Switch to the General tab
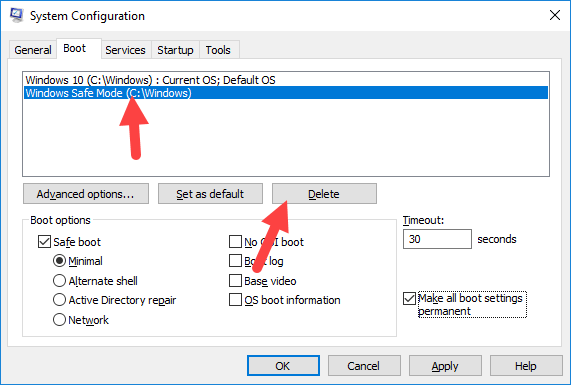The height and width of the screenshot is (385, 571). (32, 50)
